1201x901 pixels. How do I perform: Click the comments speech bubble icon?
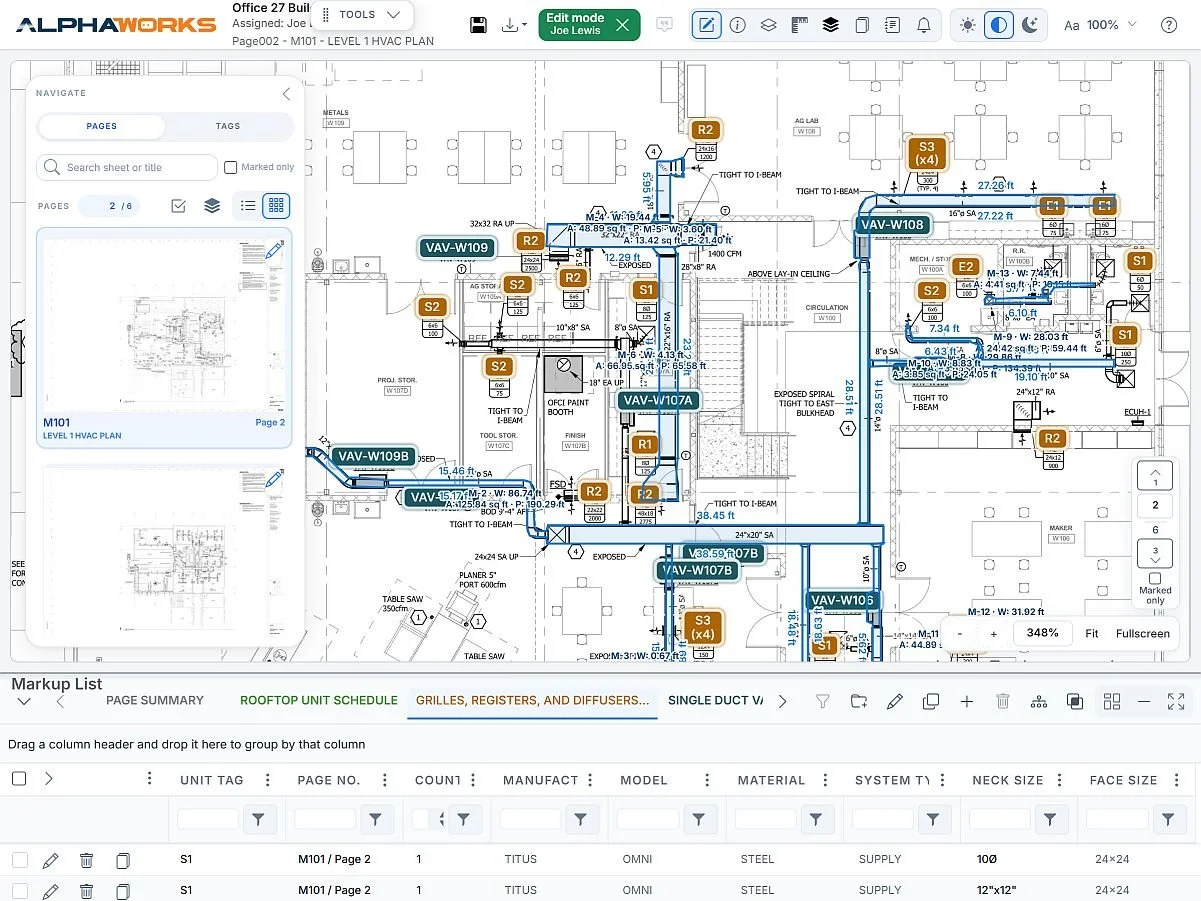(x=664, y=25)
